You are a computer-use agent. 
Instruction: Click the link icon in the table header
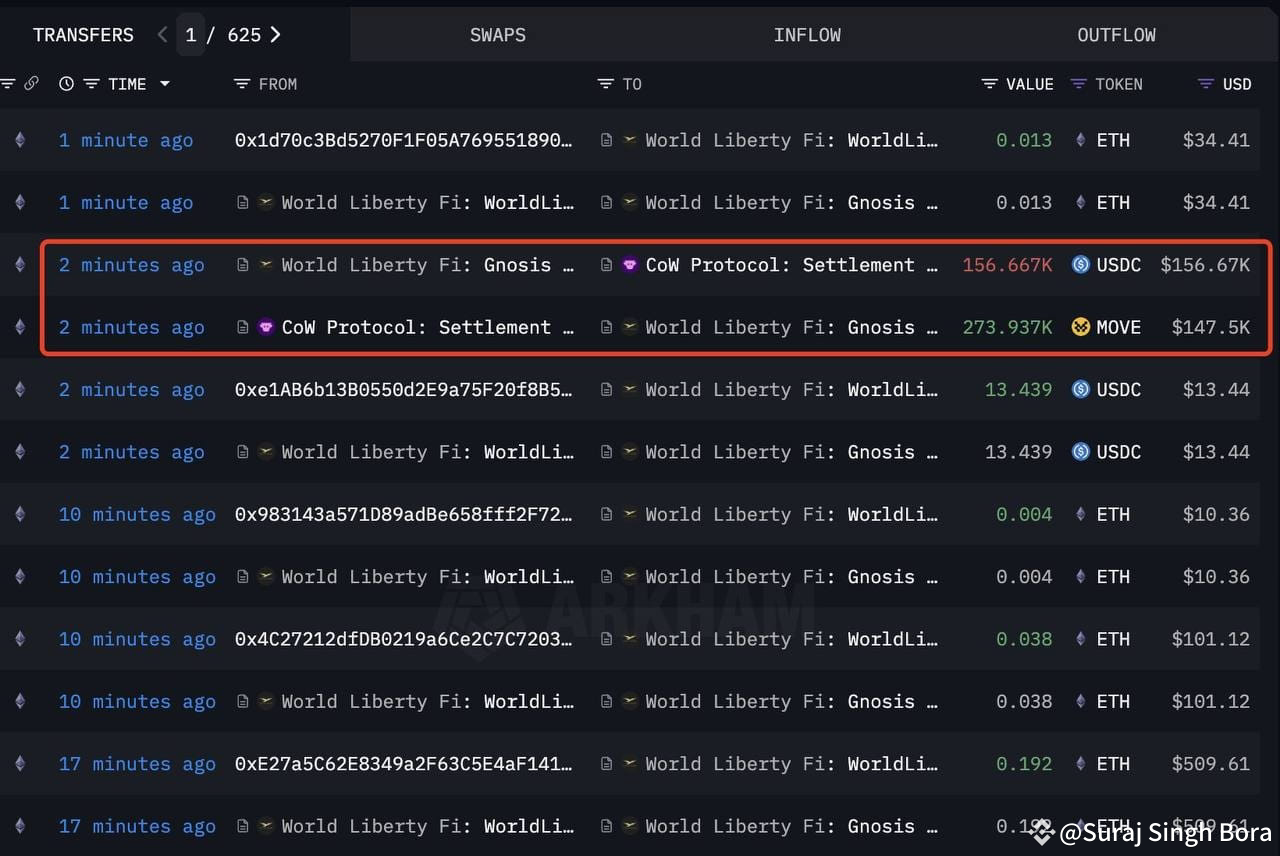[31, 84]
